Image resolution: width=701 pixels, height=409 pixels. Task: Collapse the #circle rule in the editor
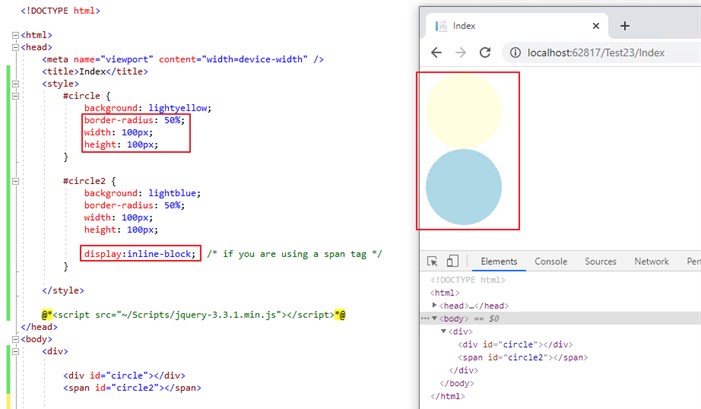(15, 96)
